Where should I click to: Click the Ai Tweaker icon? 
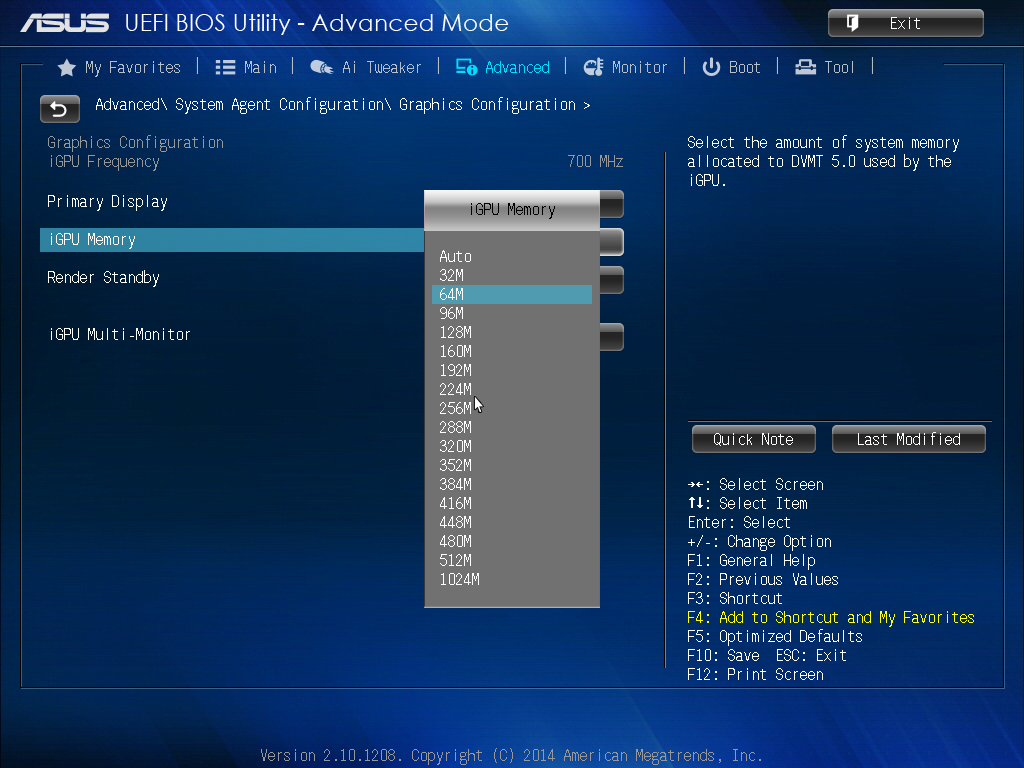[321, 67]
